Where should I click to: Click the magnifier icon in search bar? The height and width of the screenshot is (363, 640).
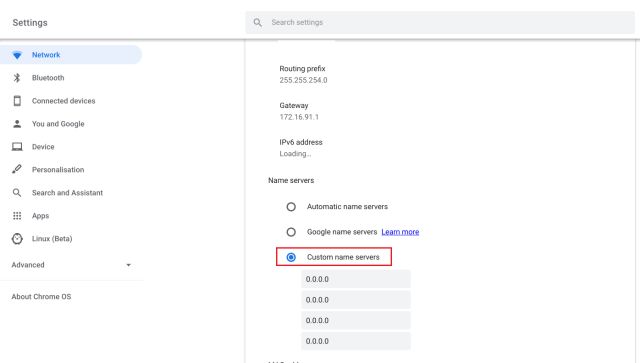[x=258, y=22]
